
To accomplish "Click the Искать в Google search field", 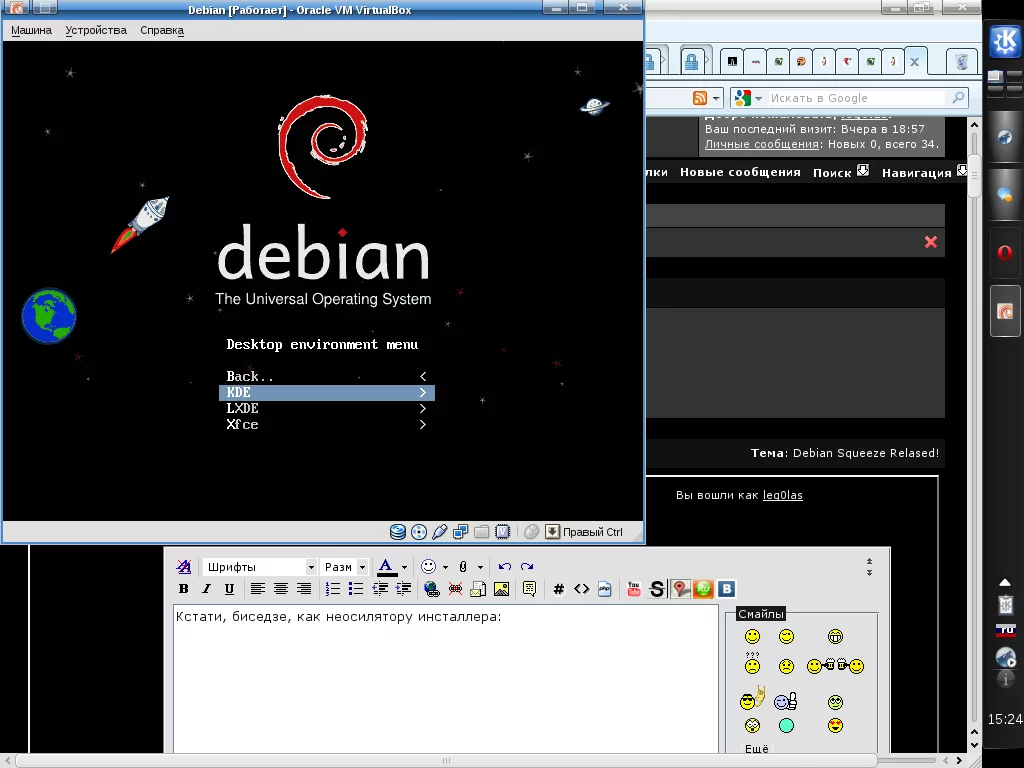I will click(x=855, y=98).
